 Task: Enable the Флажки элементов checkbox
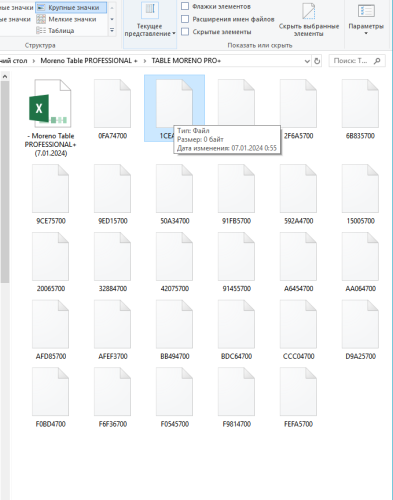tap(185, 6)
